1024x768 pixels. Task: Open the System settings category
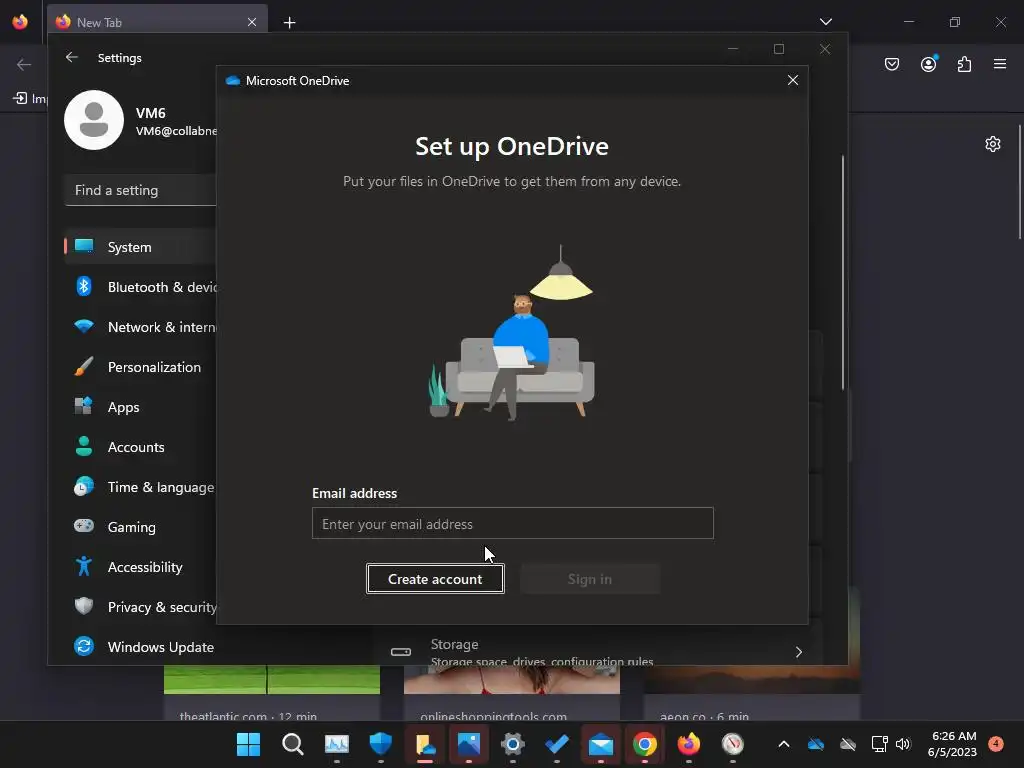pos(140,247)
